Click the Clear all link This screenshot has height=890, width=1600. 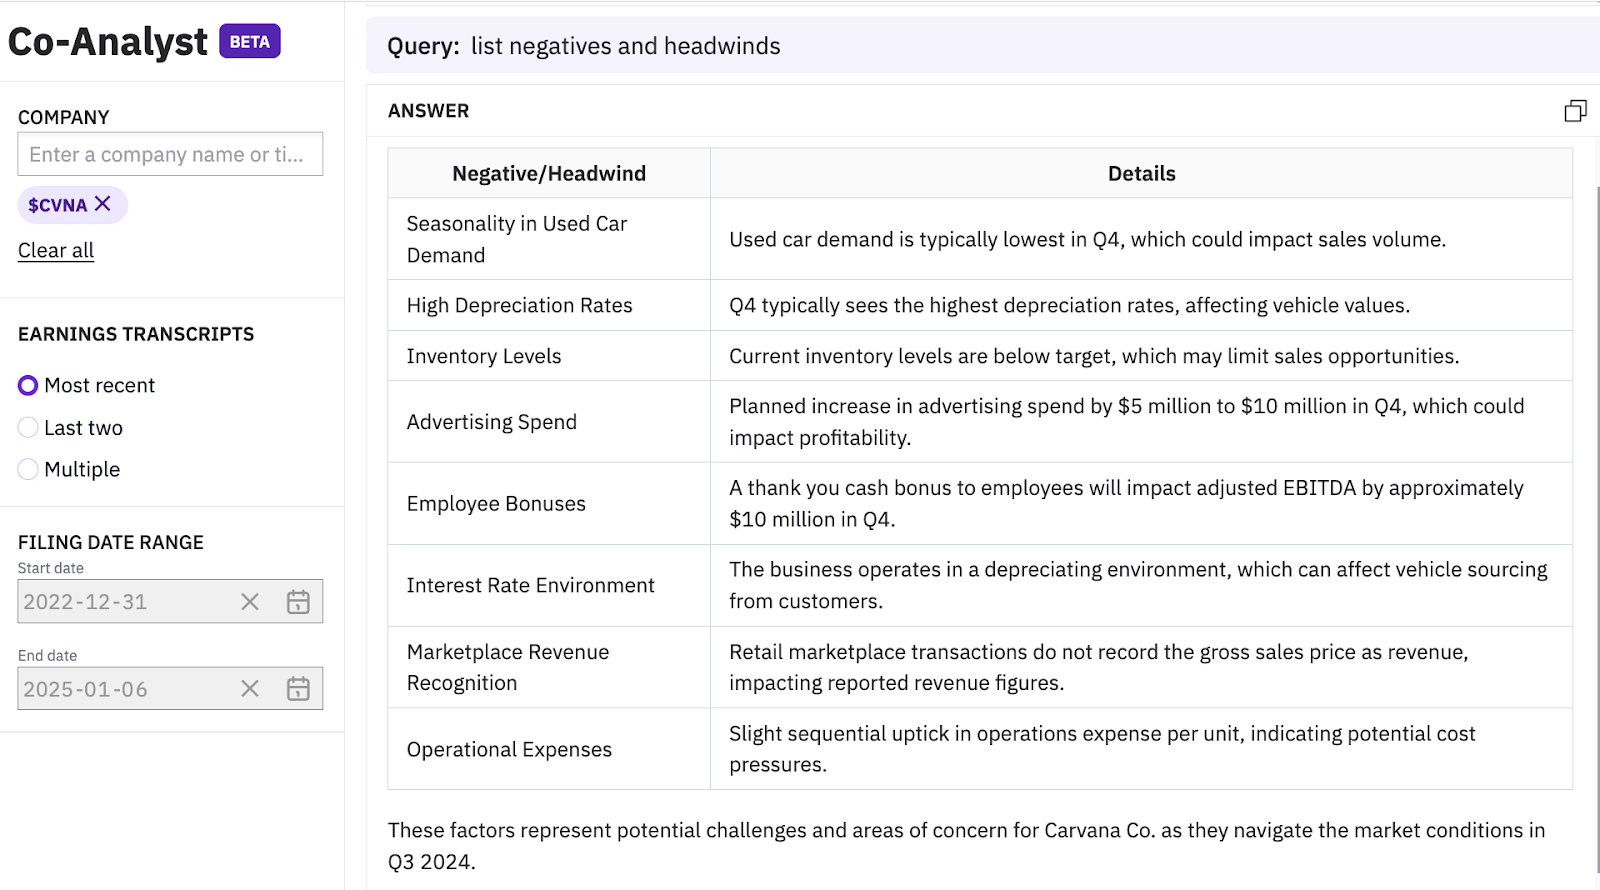coord(56,251)
